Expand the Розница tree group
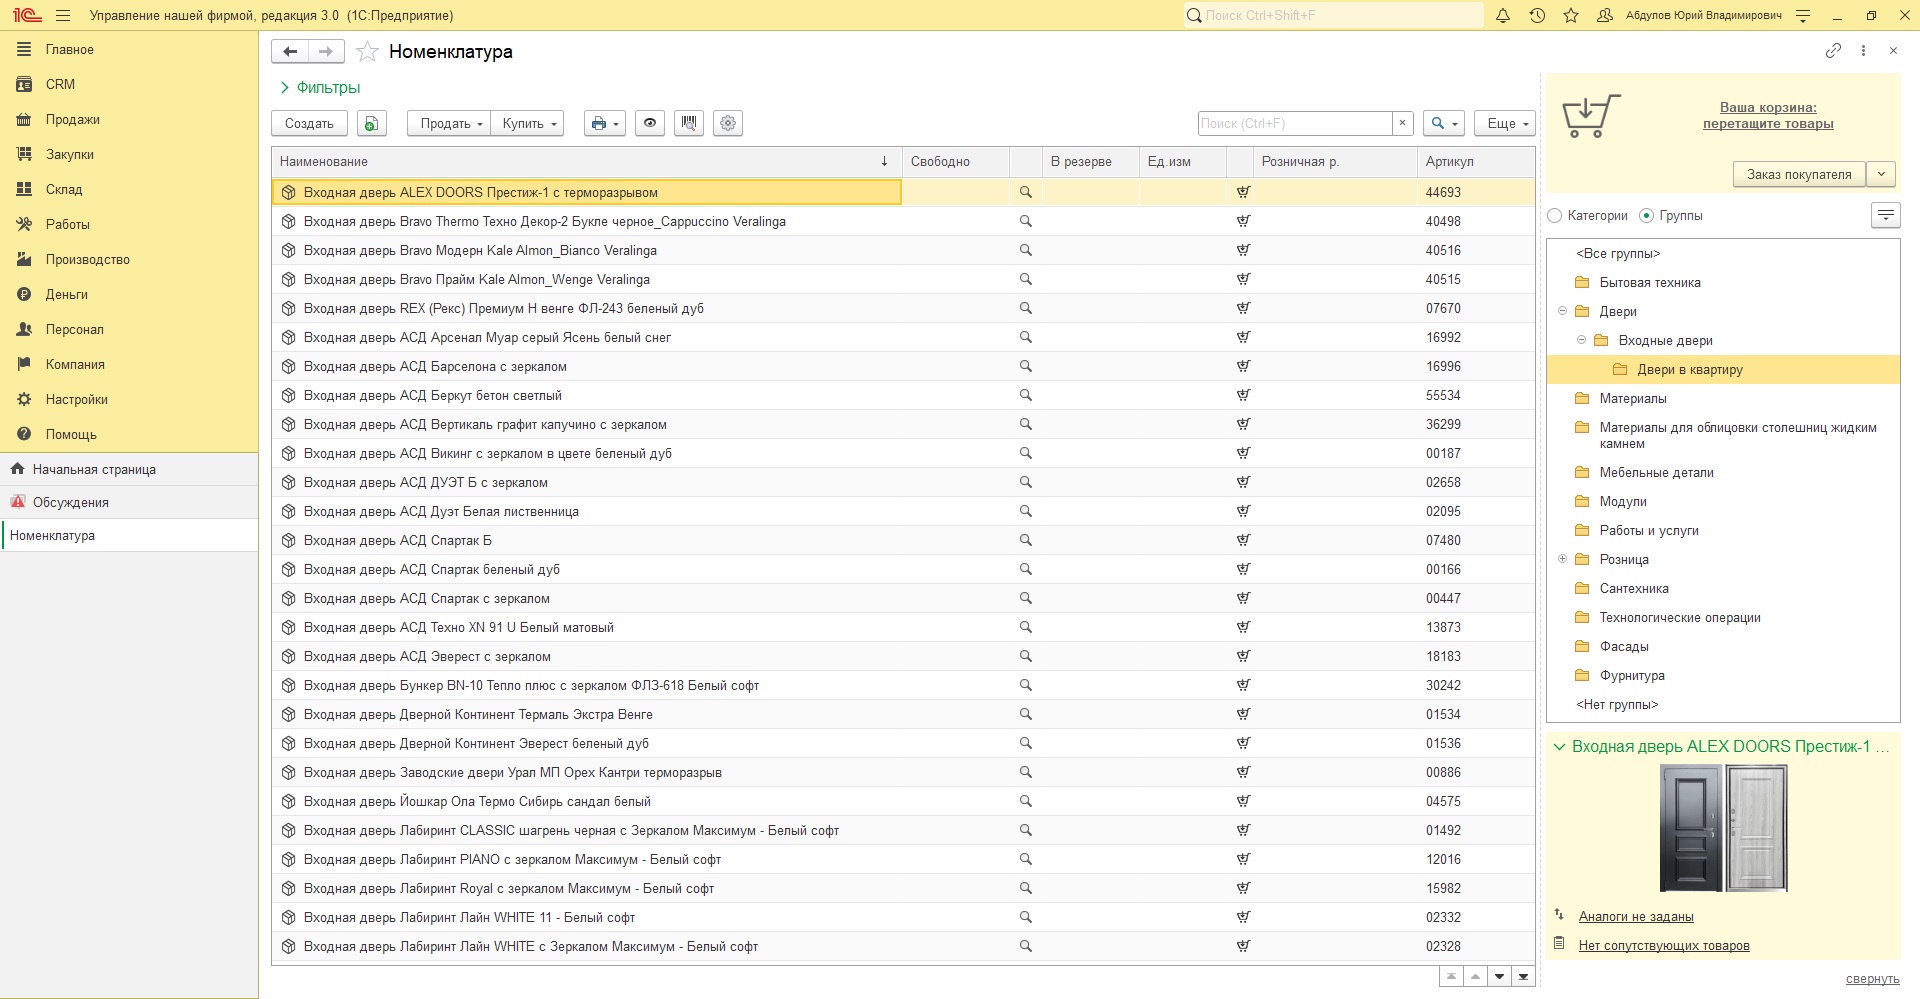Screen dimensions: 1920x999 1562,559
